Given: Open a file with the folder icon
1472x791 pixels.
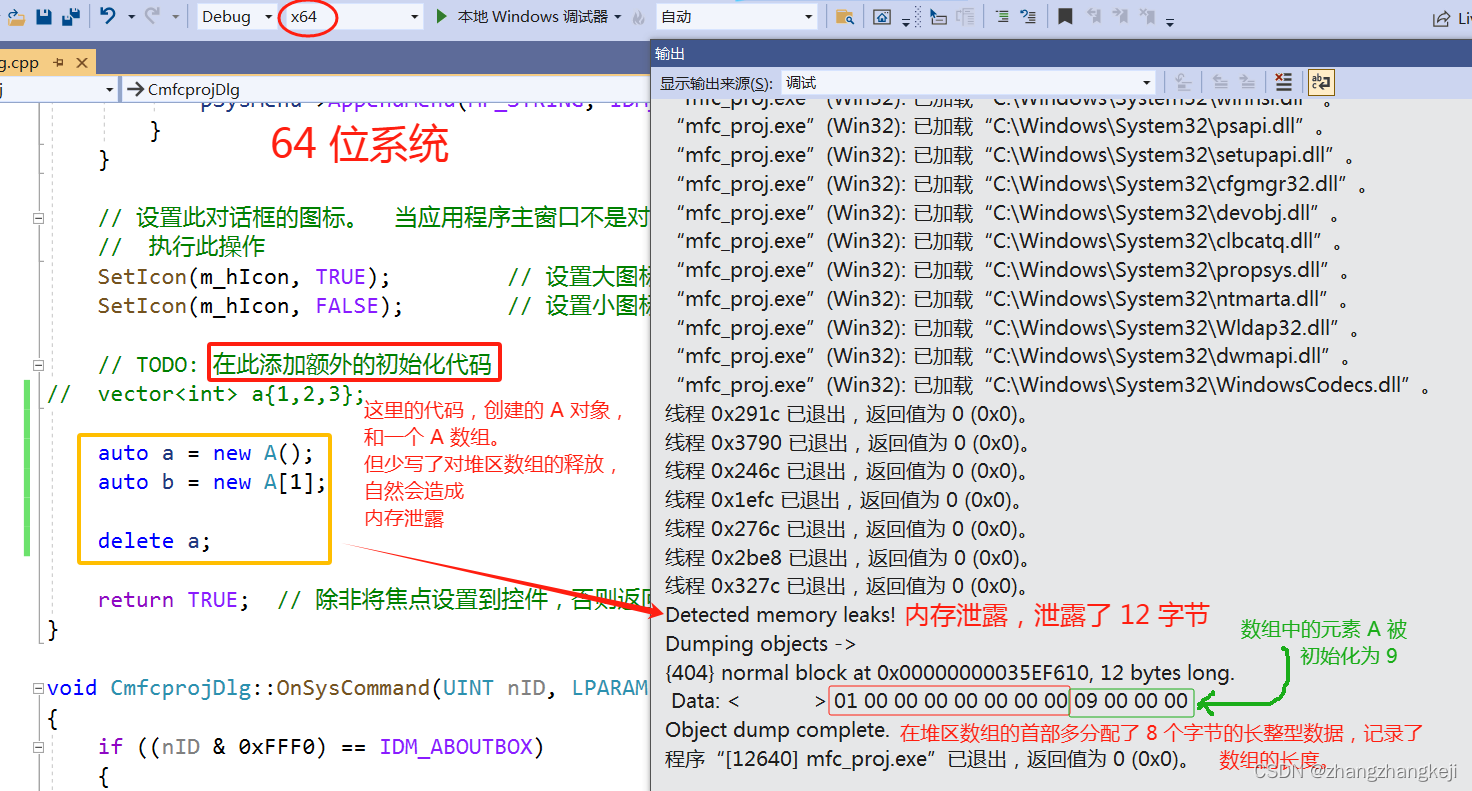Looking at the screenshot, I should (16, 17).
